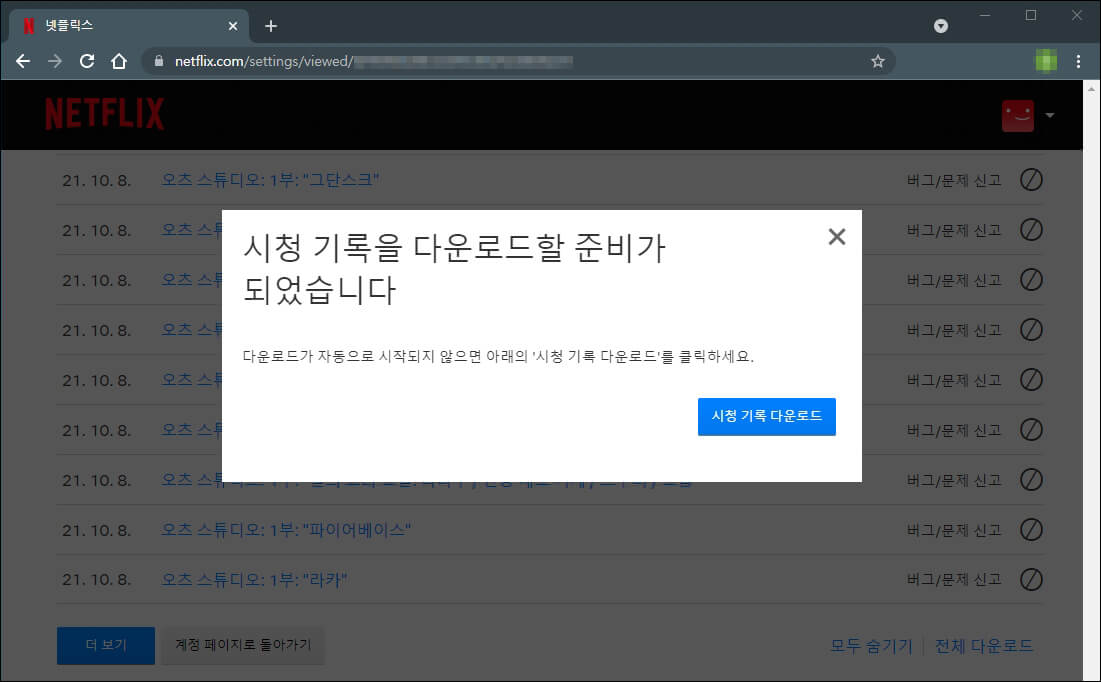Image resolution: width=1101 pixels, height=682 pixels.
Task: Open the 오츠 스튜디오: 1부: "파이어베이스" link
Action: coord(286,530)
